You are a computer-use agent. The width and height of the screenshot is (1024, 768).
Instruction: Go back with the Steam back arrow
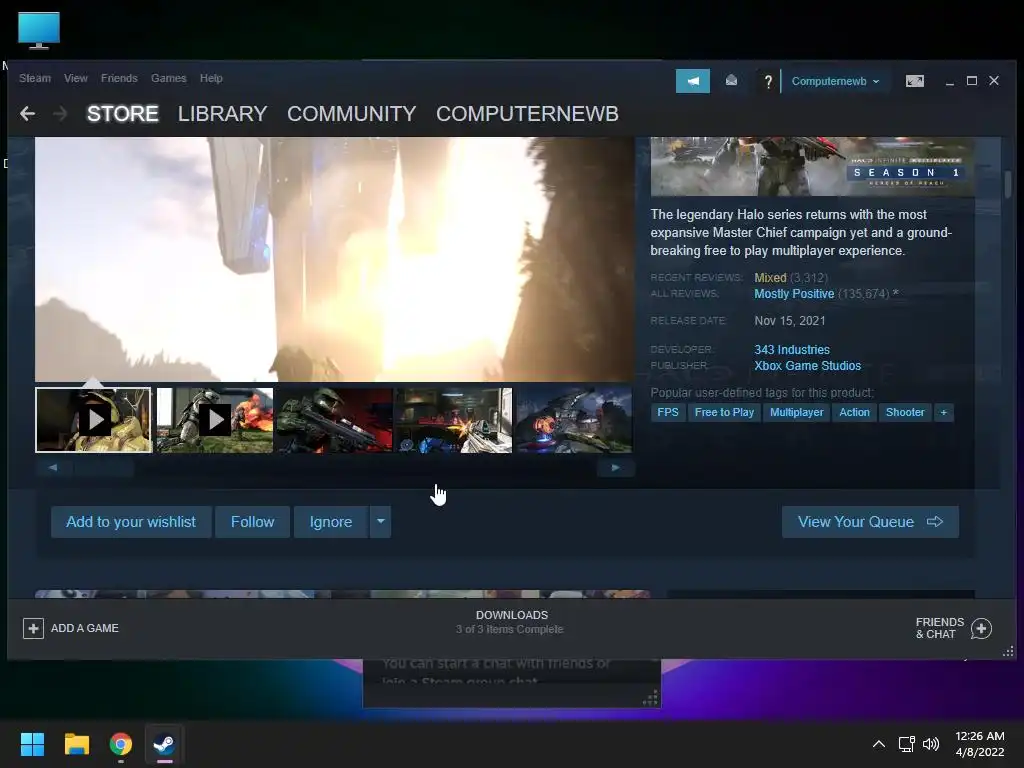click(27, 114)
